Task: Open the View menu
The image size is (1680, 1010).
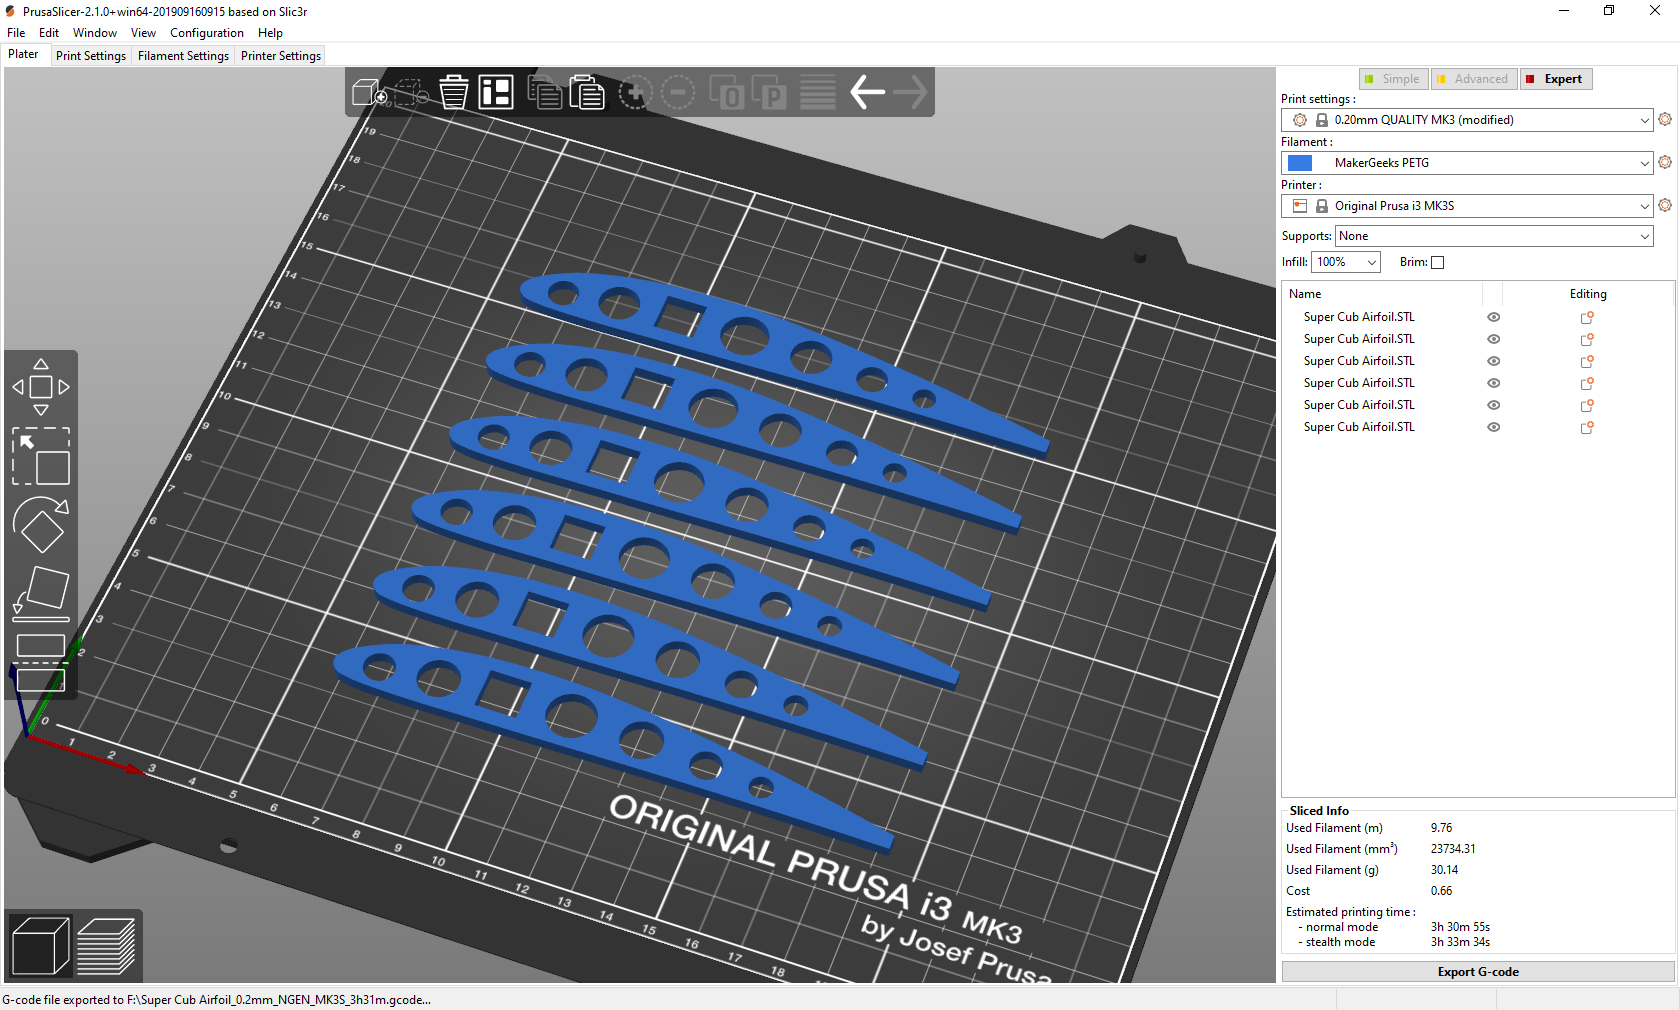Action: pyautogui.click(x=143, y=33)
